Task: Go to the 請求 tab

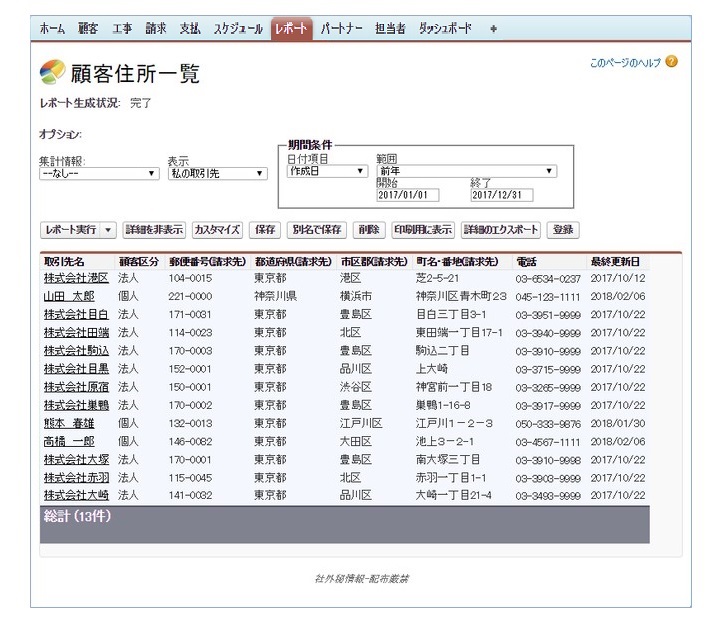Action: tap(156, 29)
